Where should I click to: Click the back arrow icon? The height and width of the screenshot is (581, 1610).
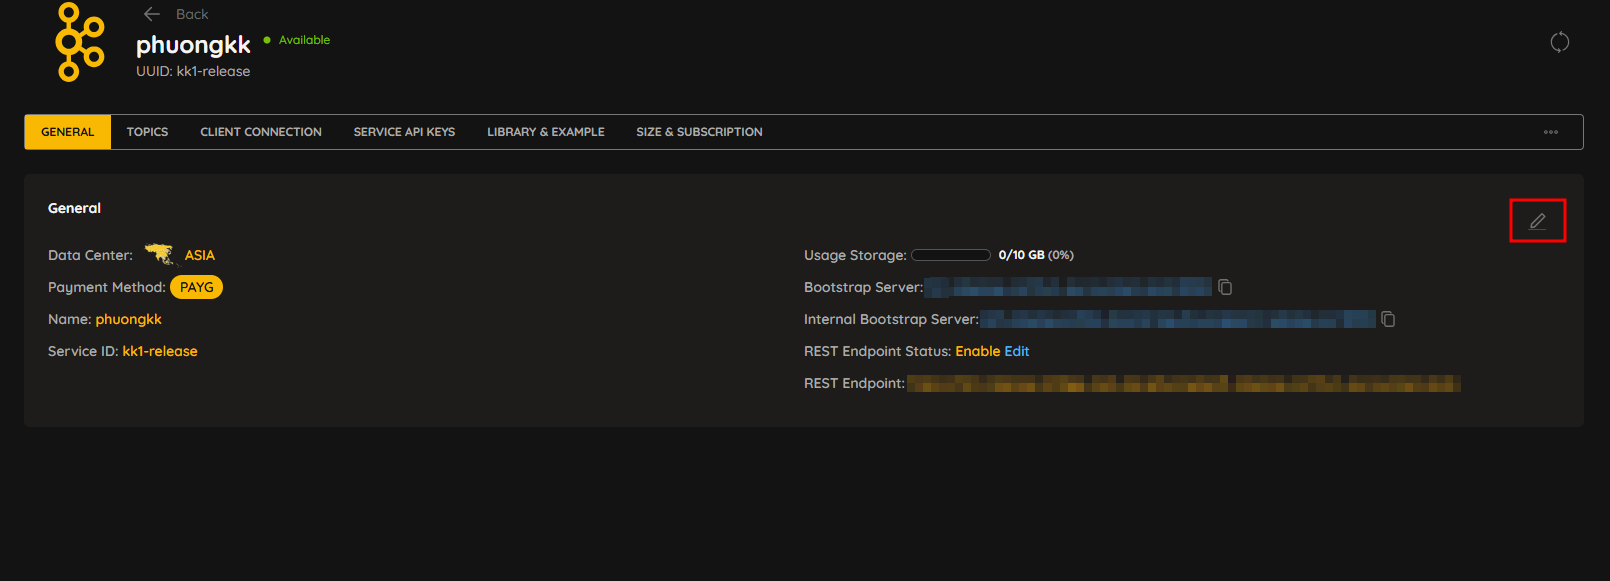152,14
